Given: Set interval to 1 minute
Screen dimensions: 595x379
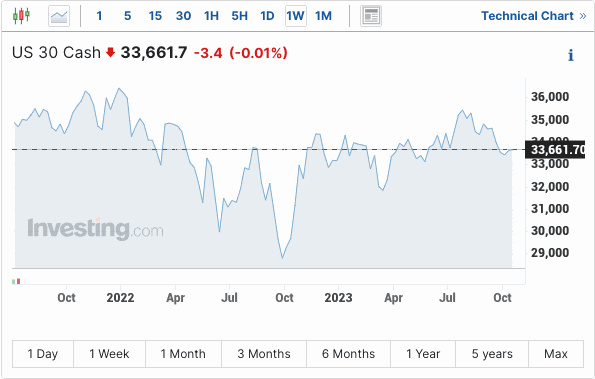Looking at the screenshot, I should pyautogui.click(x=99, y=16).
